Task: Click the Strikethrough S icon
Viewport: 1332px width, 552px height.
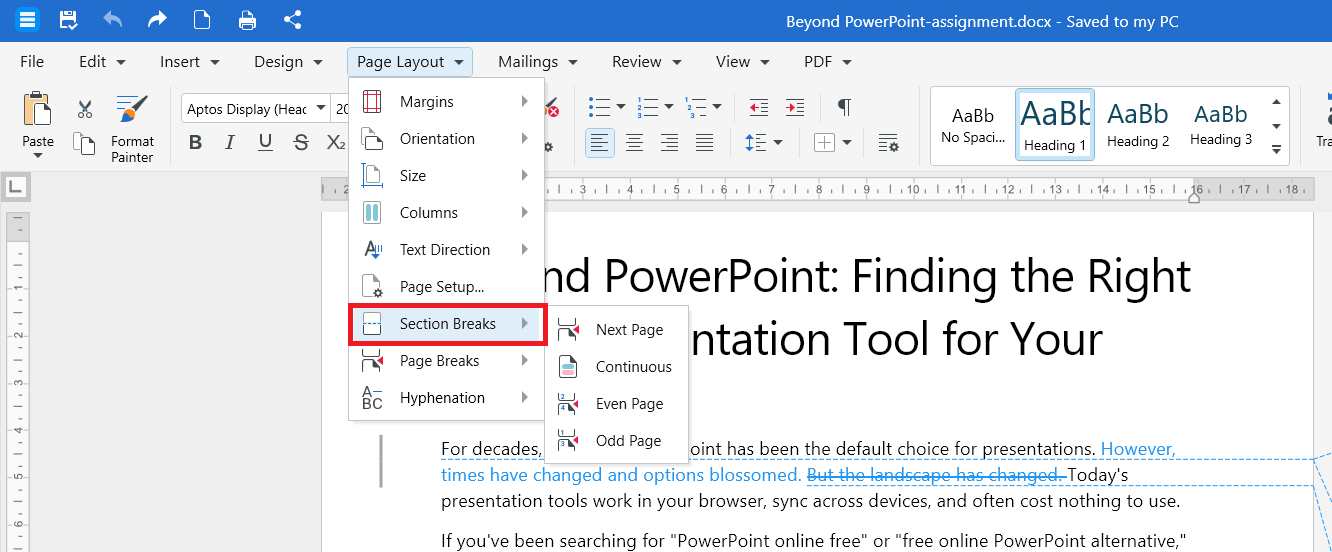Action: coord(301,143)
